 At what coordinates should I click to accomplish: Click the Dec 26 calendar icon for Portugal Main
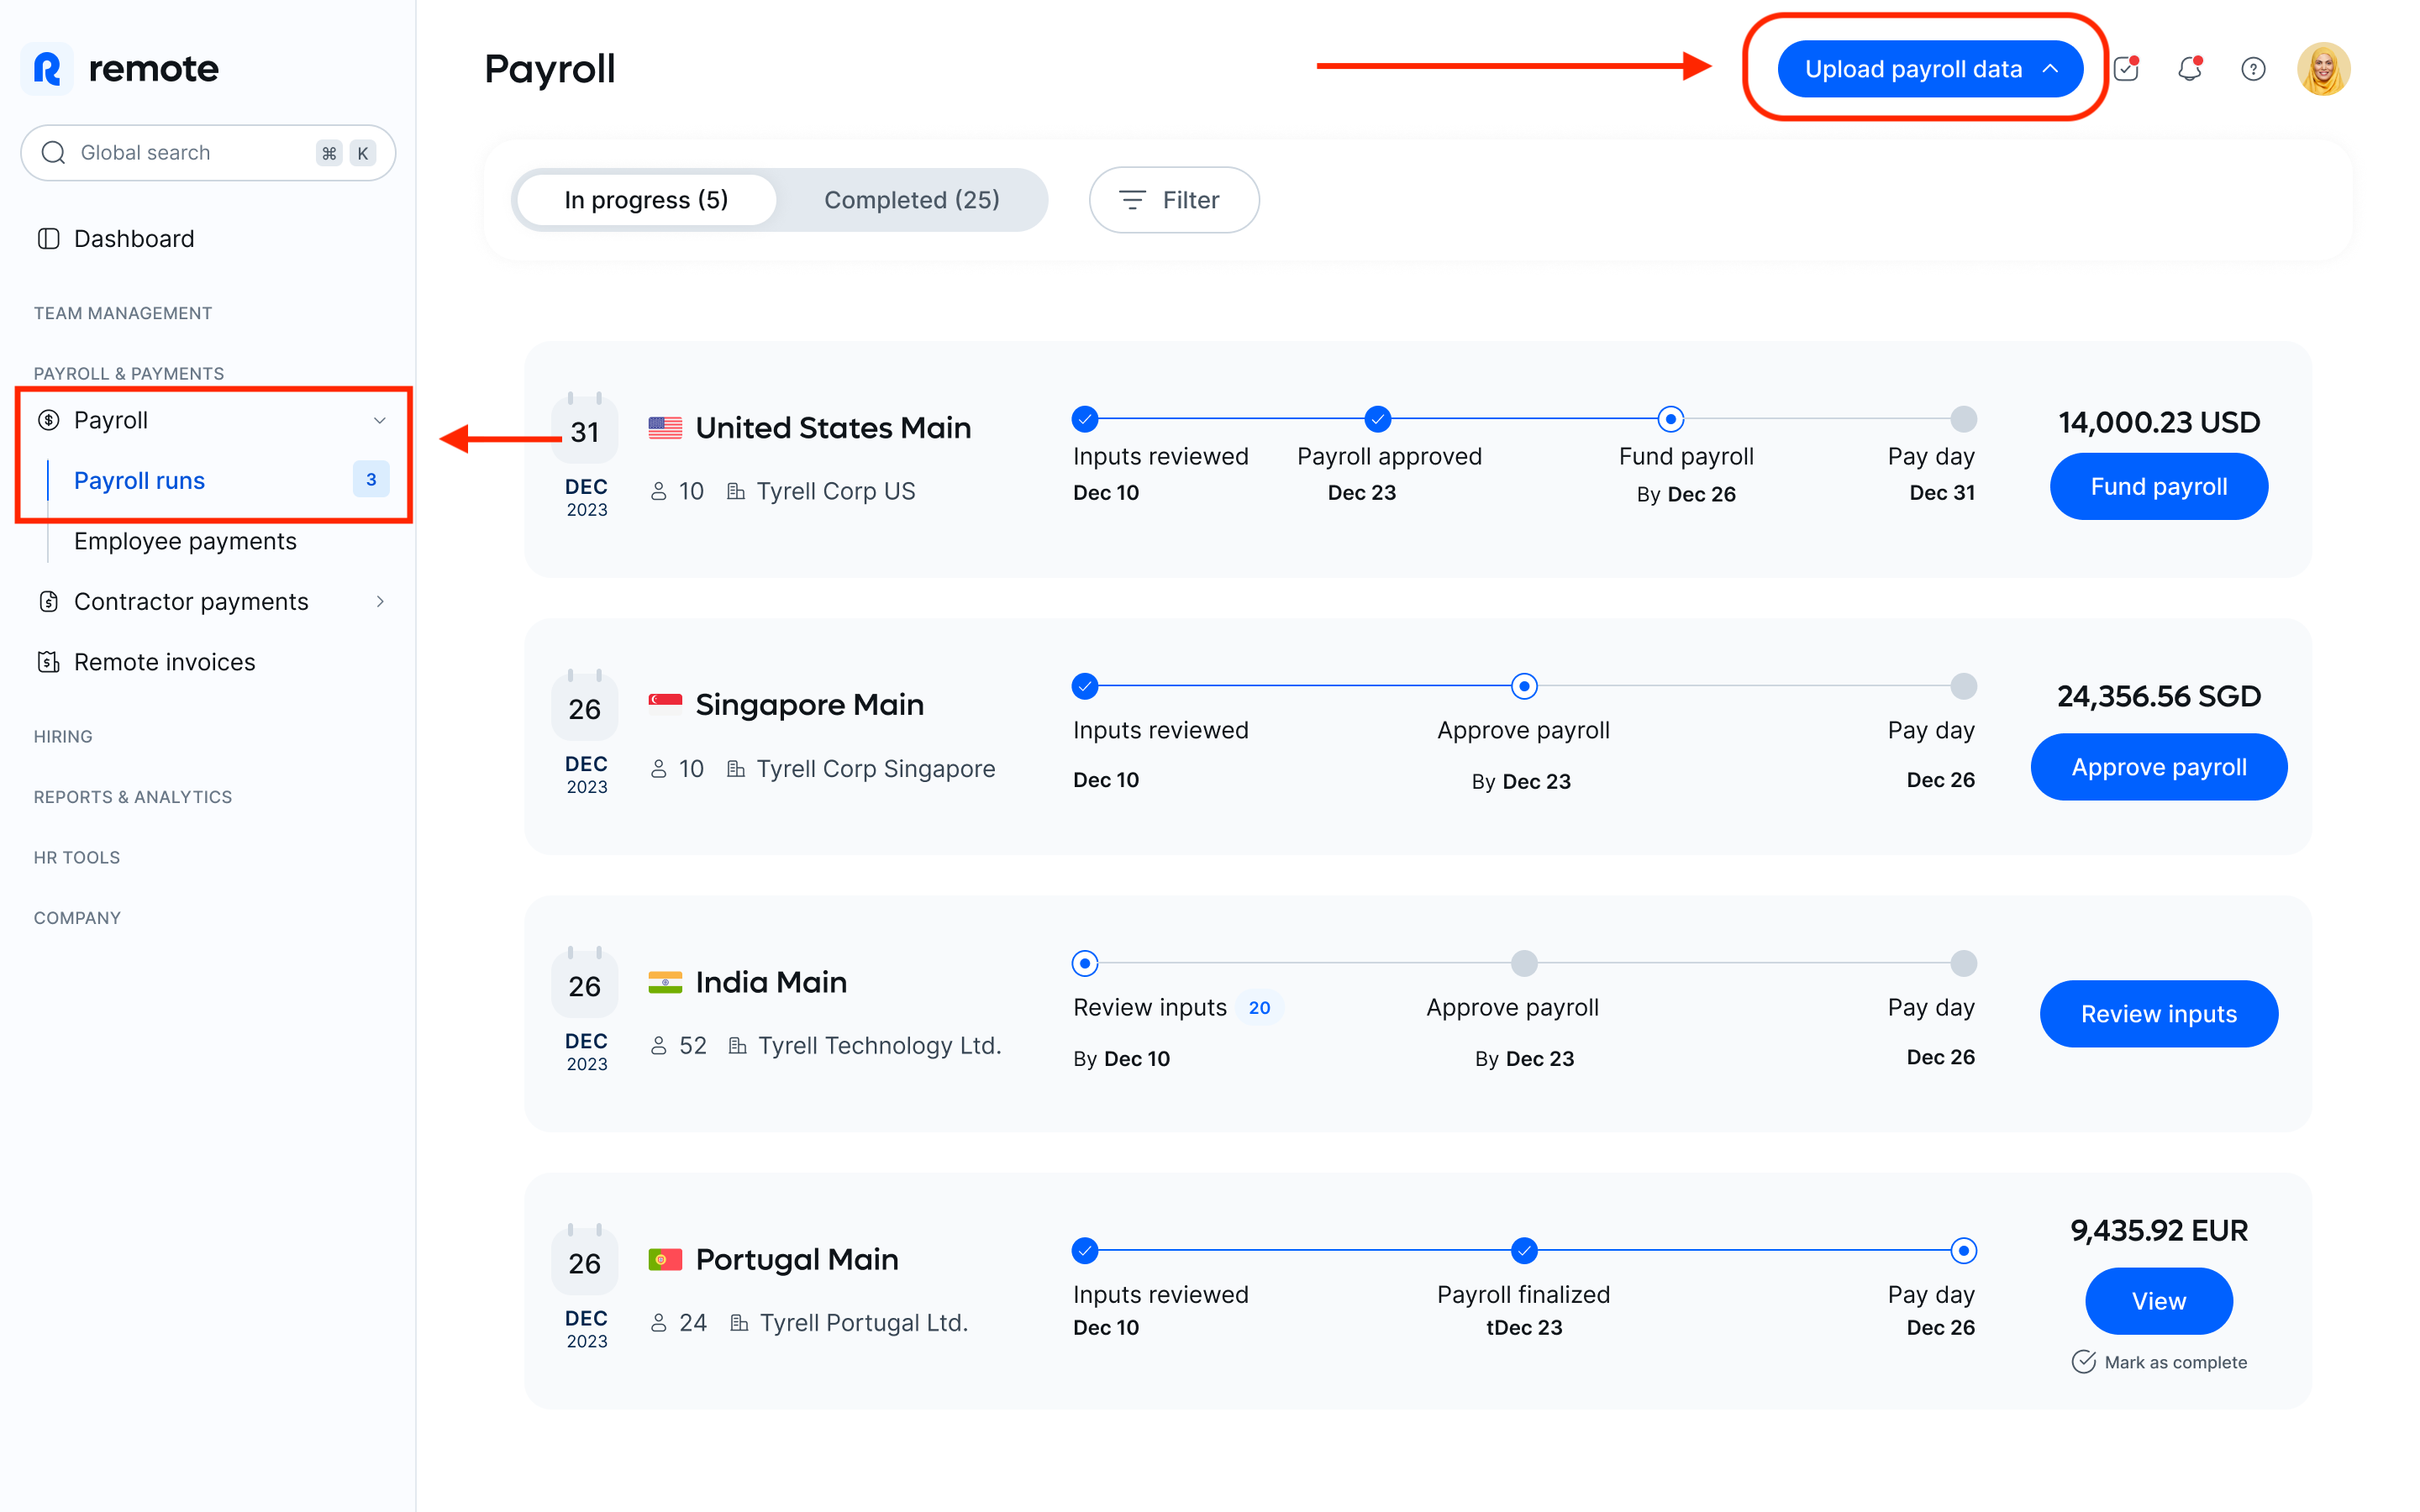click(585, 1259)
